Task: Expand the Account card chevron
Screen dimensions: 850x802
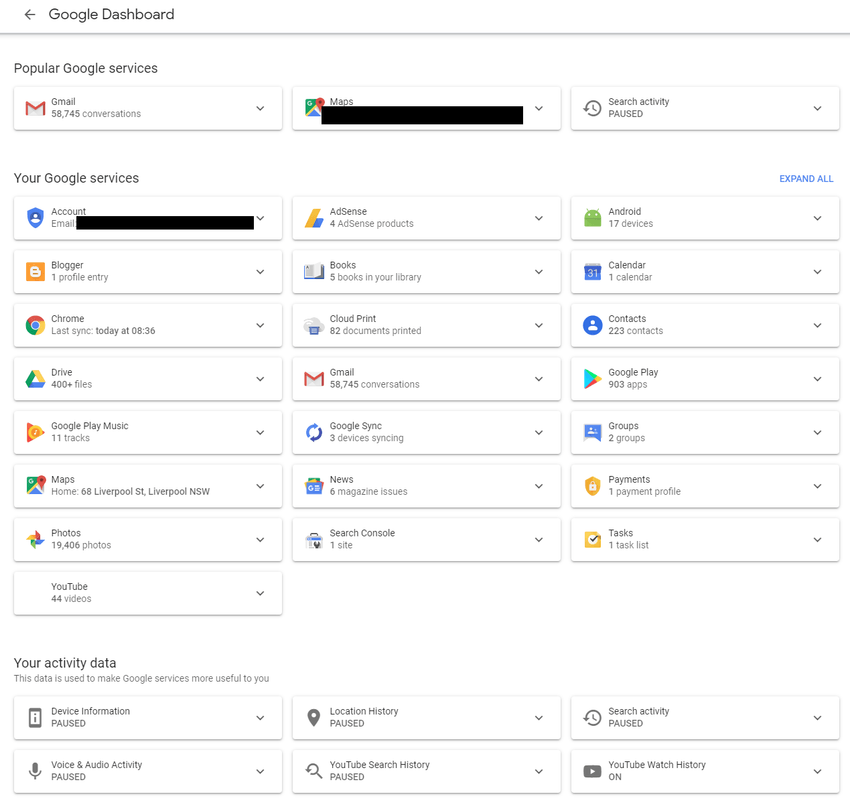Action: pyautogui.click(x=260, y=218)
